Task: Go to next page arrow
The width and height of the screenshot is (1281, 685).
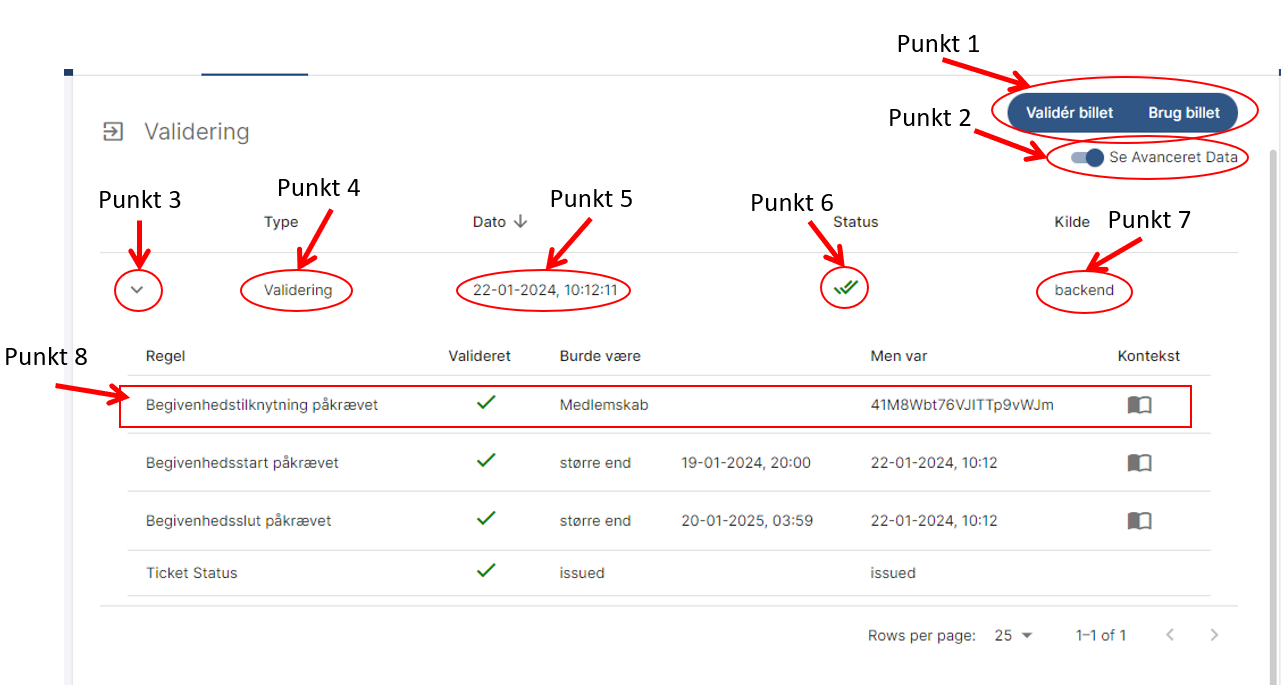Action: (1214, 636)
